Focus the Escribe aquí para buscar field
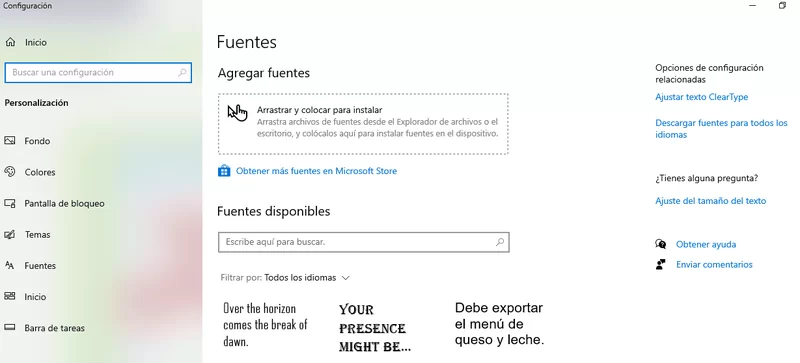The height and width of the screenshot is (363, 800). click(364, 242)
